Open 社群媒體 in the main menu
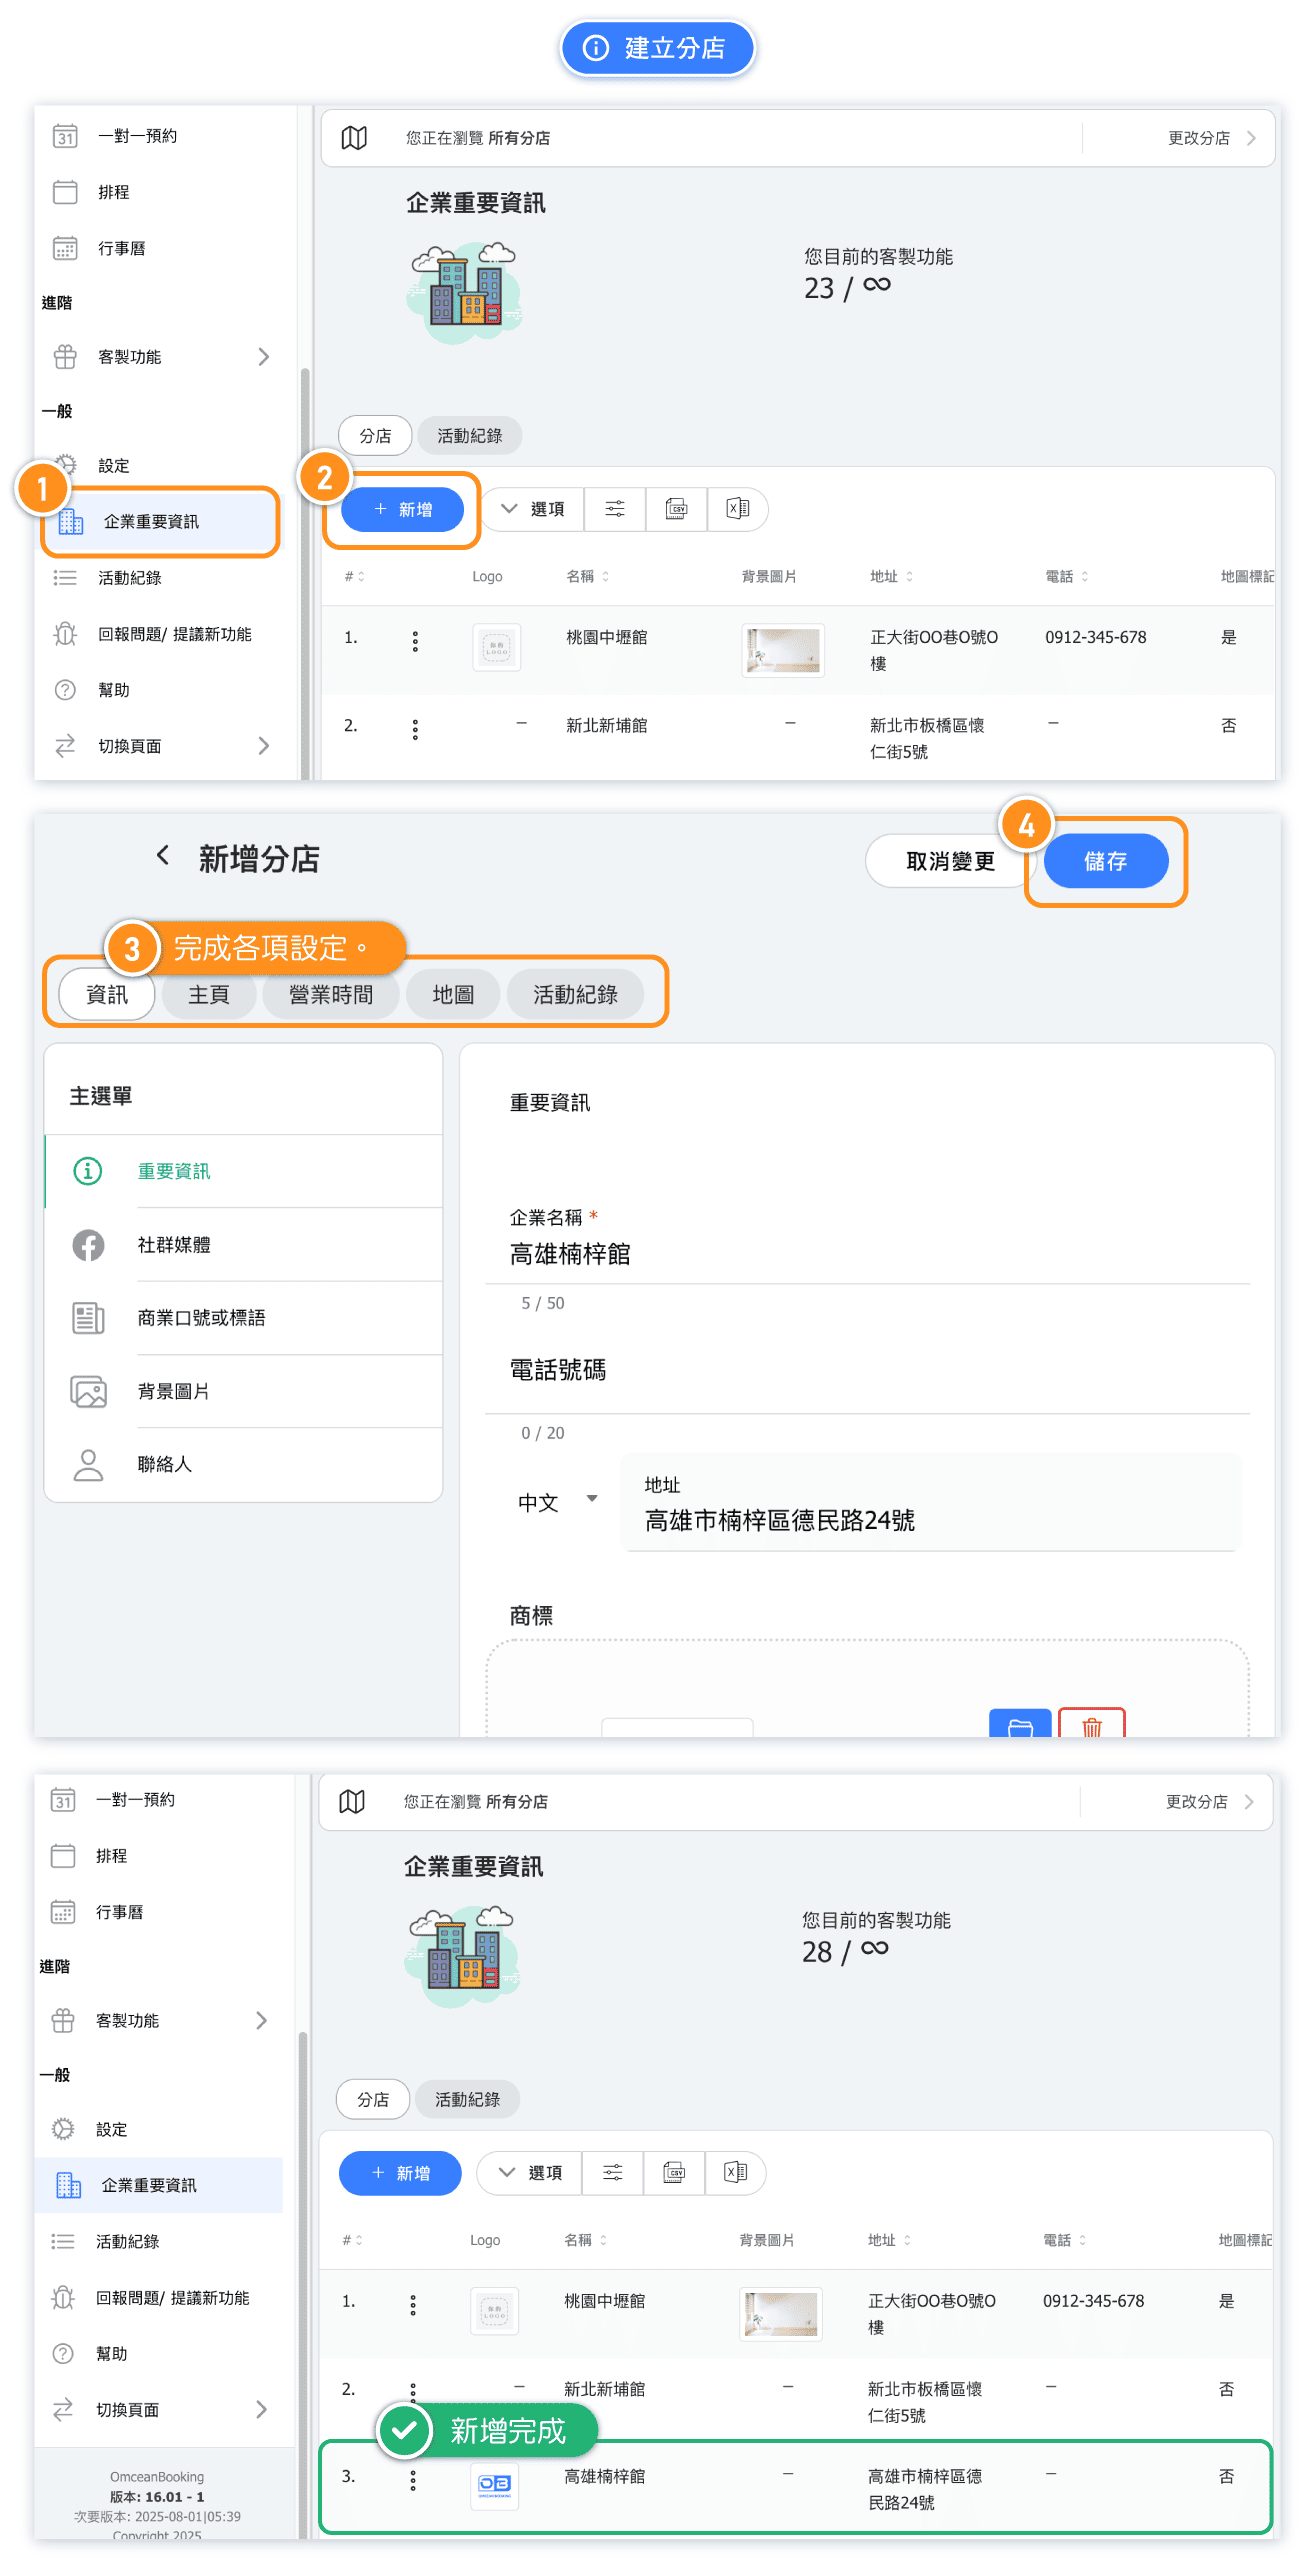This screenshot has width=1316, height=2573. point(174,1245)
